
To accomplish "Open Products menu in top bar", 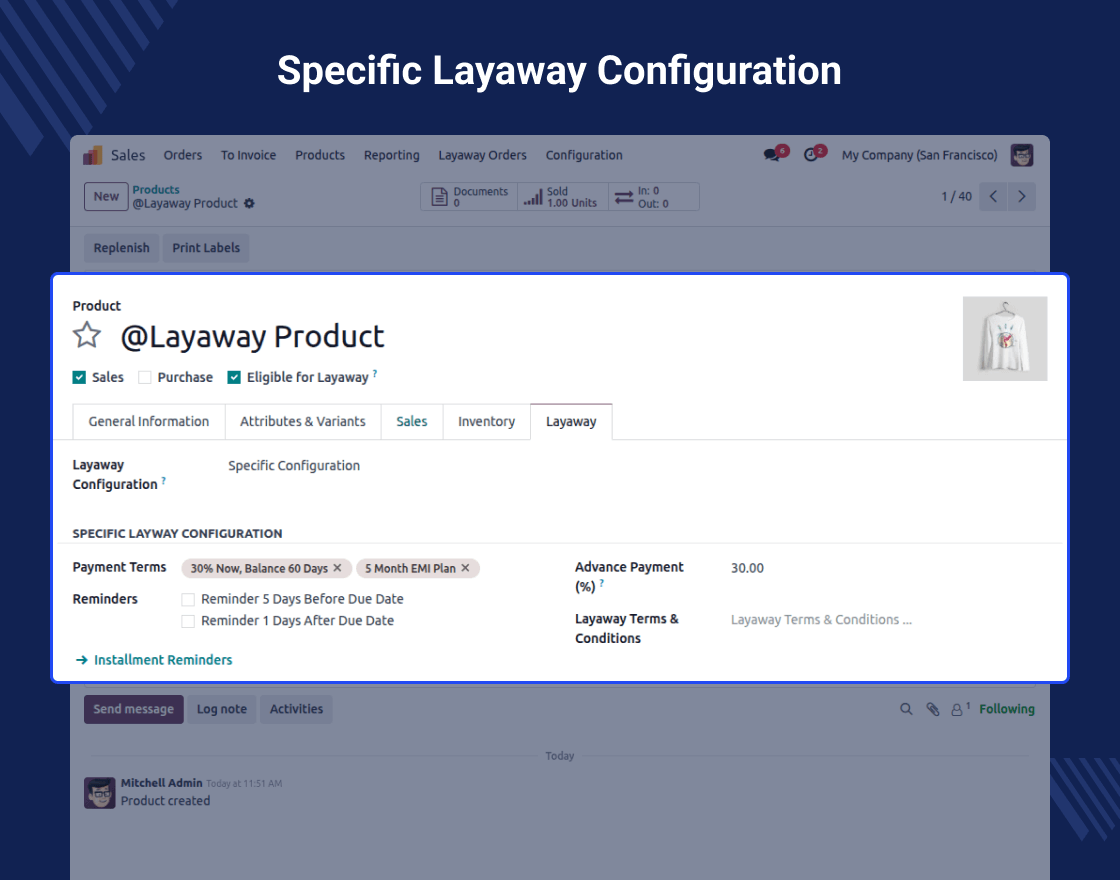I will (320, 155).
